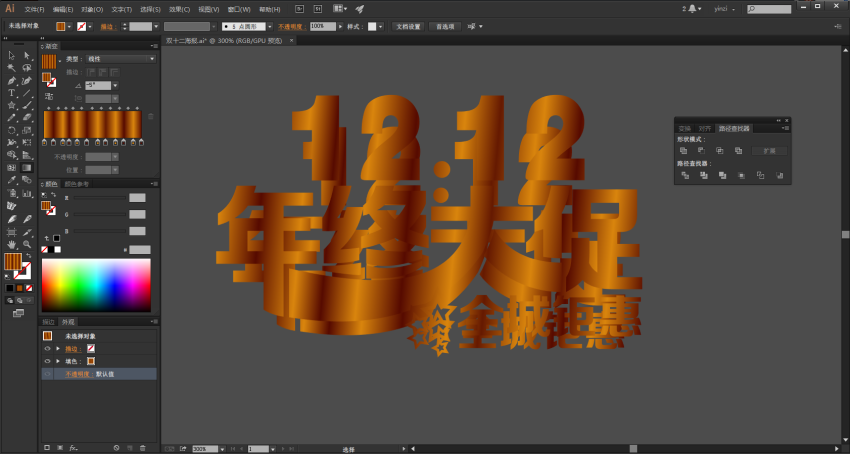This screenshot has width=850, height=454.
Task: Click the Minus Front shape mode icon
Action: [x=701, y=151]
